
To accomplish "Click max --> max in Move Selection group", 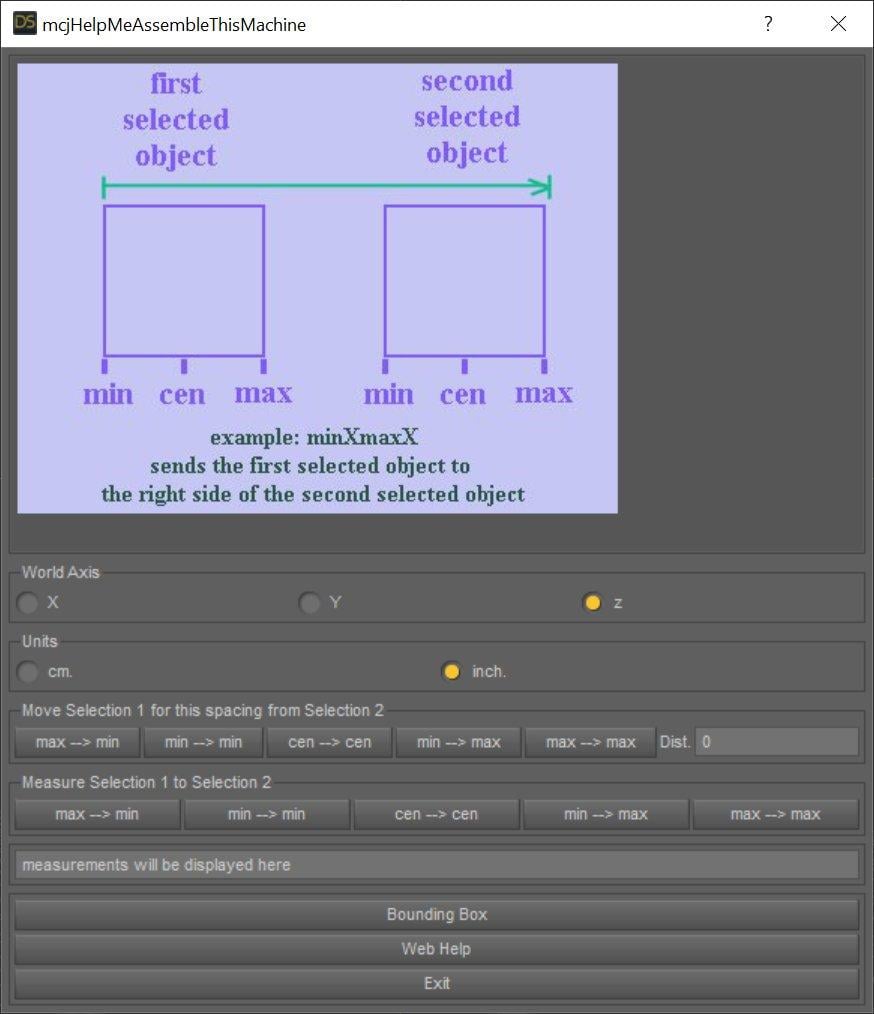I will pyautogui.click(x=590, y=742).
